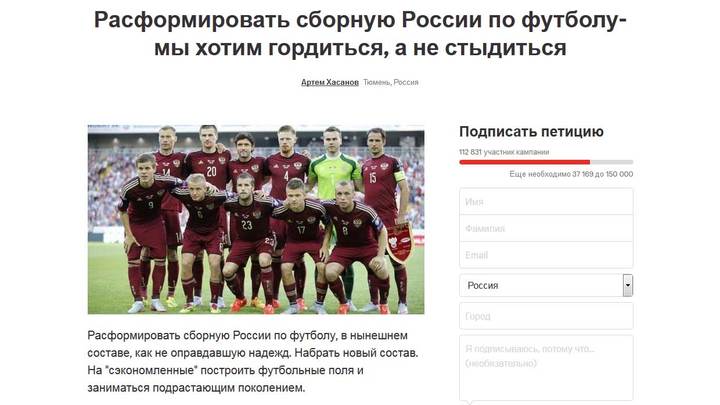Click the Тюмень, Россия location text
Viewport: 720px width, 405px height.
point(391,82)
